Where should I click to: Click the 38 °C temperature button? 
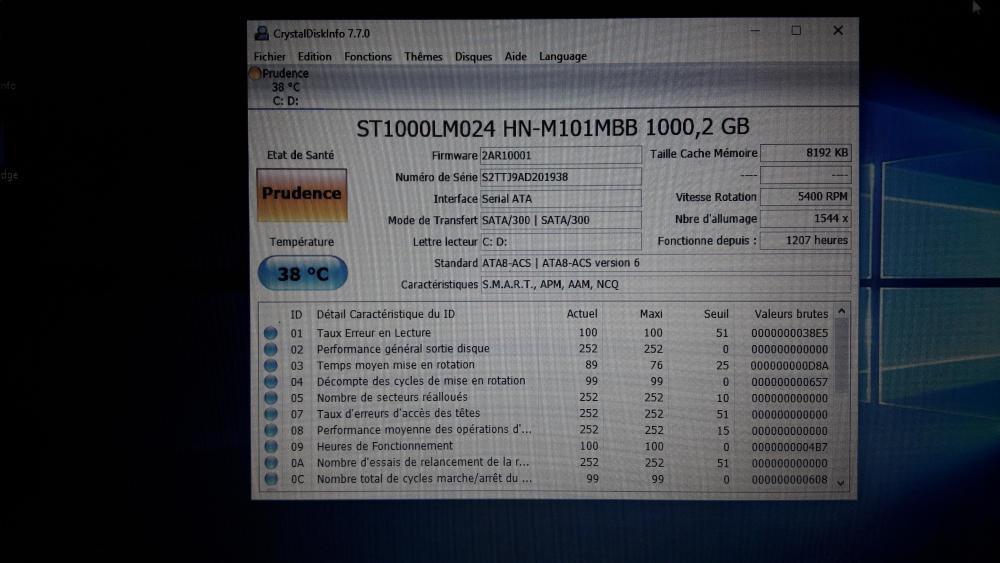[302, 274]
